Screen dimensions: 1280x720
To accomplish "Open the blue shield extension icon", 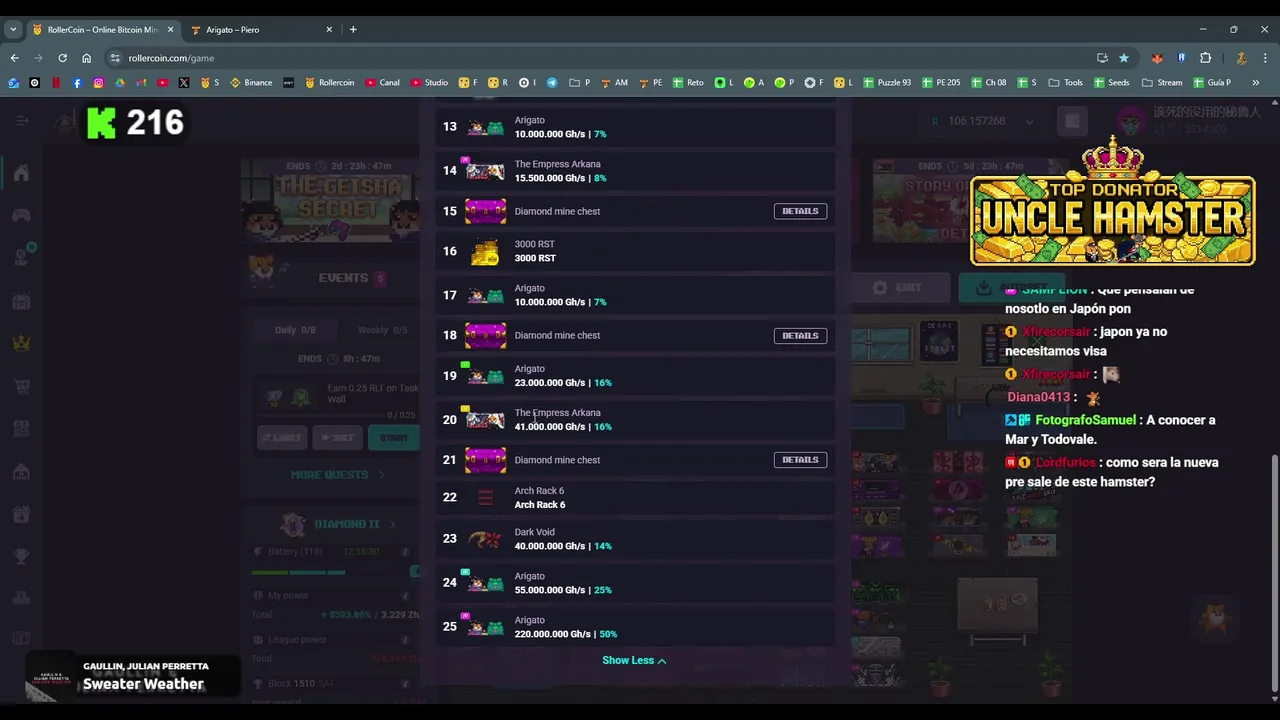I will (1182, 58).
